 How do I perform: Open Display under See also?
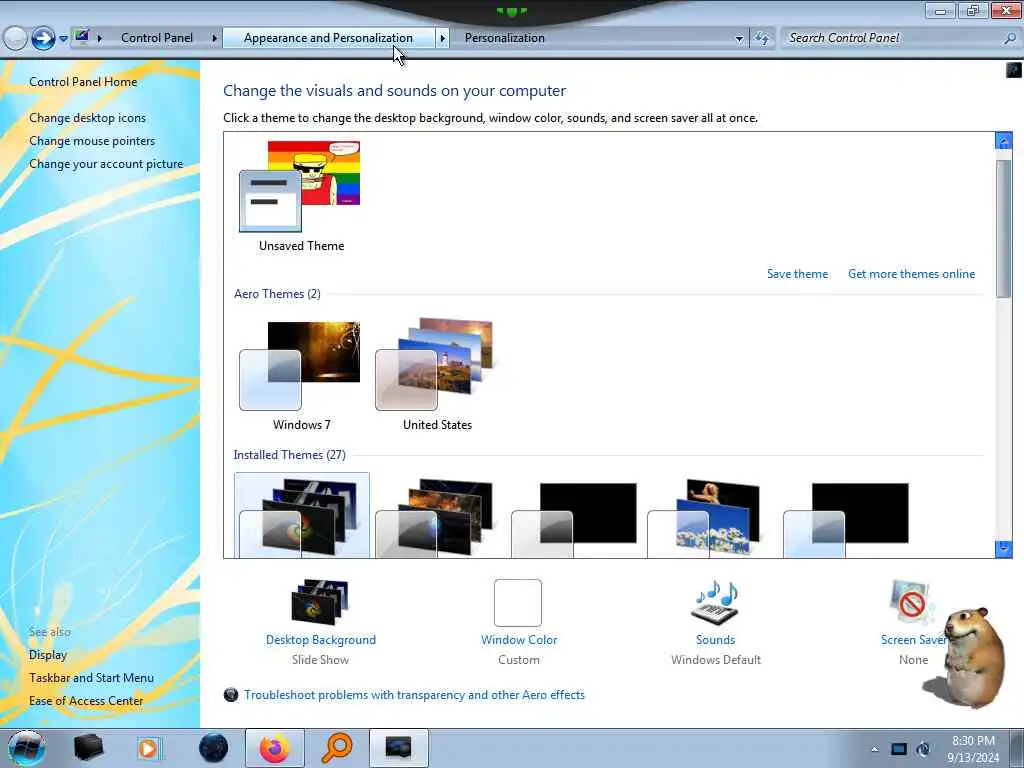click(x=48, y=654)
